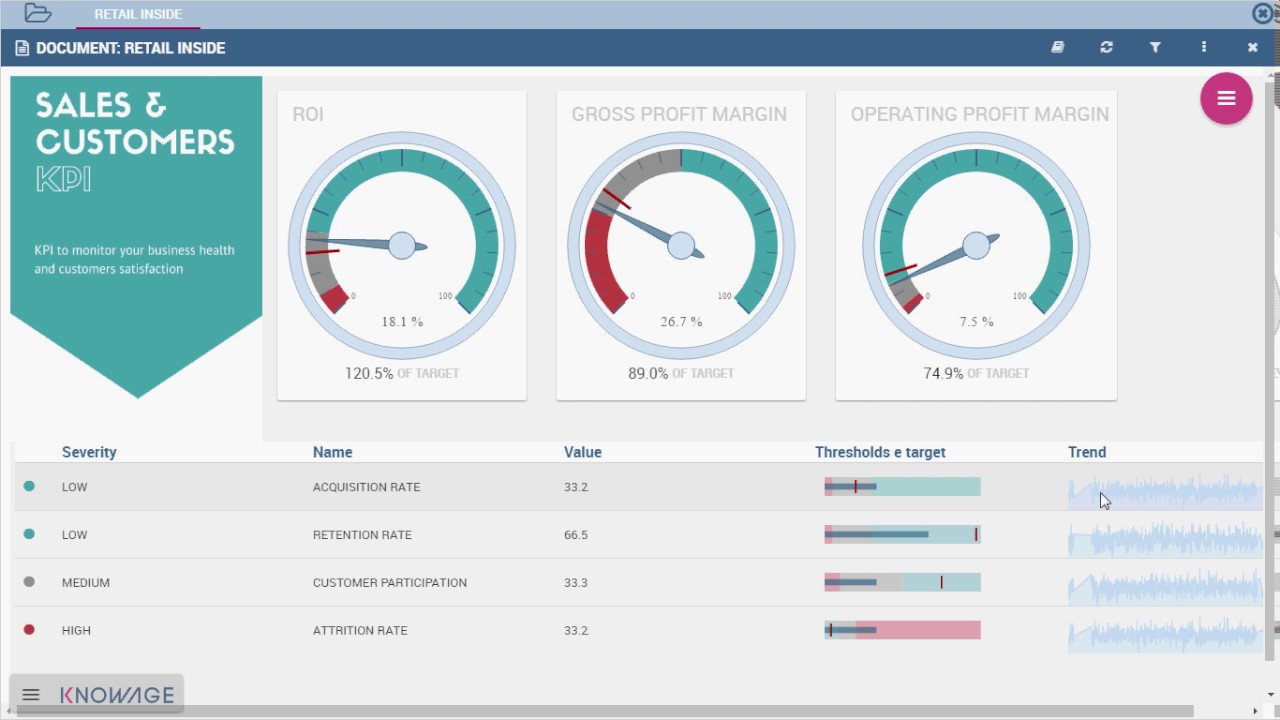The image size is (1280, 720).
Task: Click the Value column header
Action: click(x=582, y=452)
